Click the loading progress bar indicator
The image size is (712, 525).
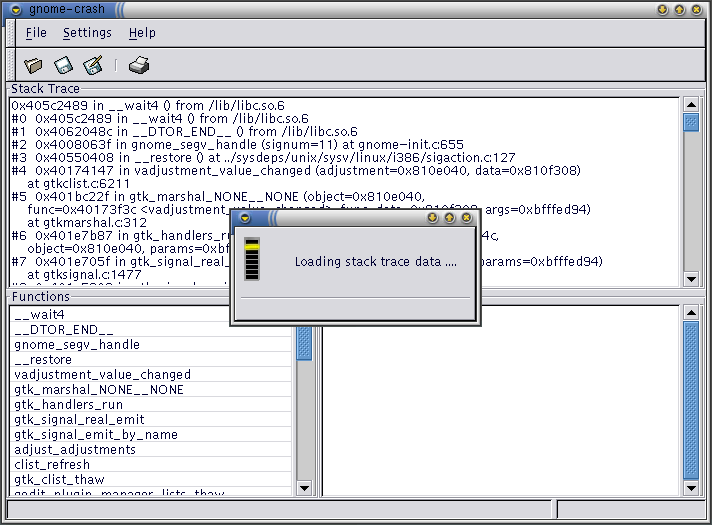[252, 259]
